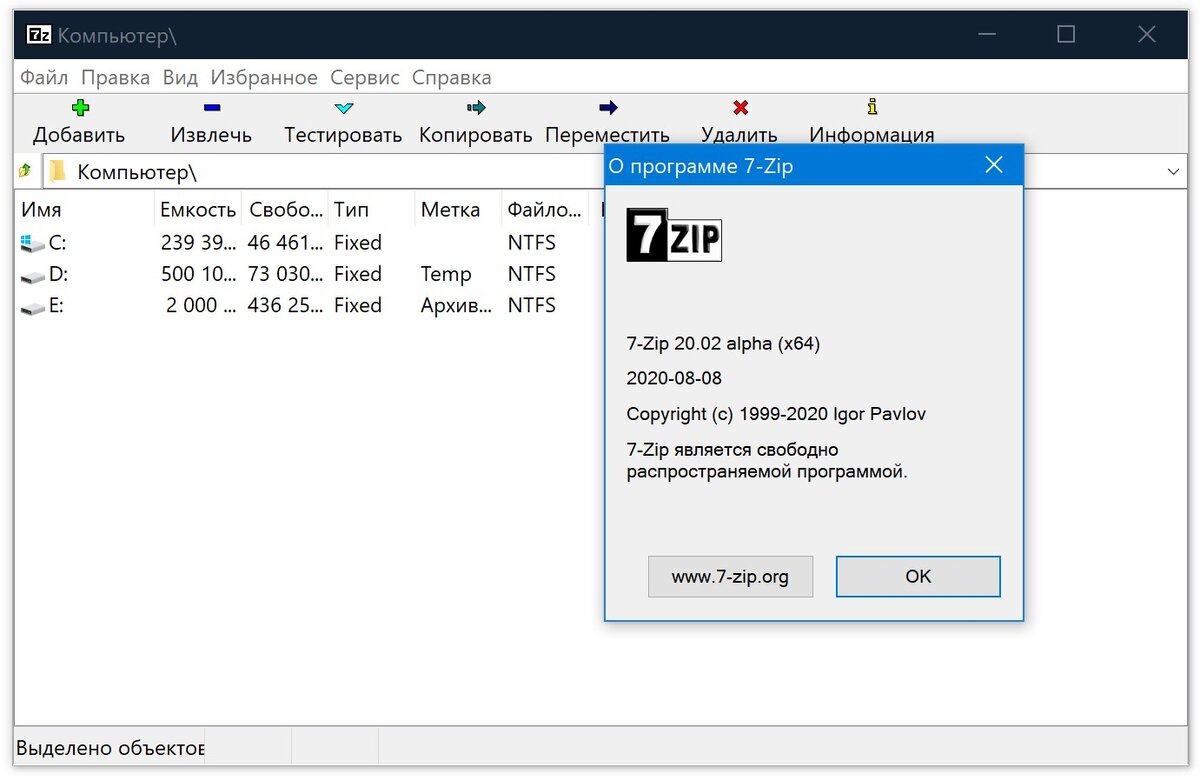Image resolution: width=1200 pixels, height=781 pixels.
Task: Open the Сервис menu
Action: click(x=365, y=77)
